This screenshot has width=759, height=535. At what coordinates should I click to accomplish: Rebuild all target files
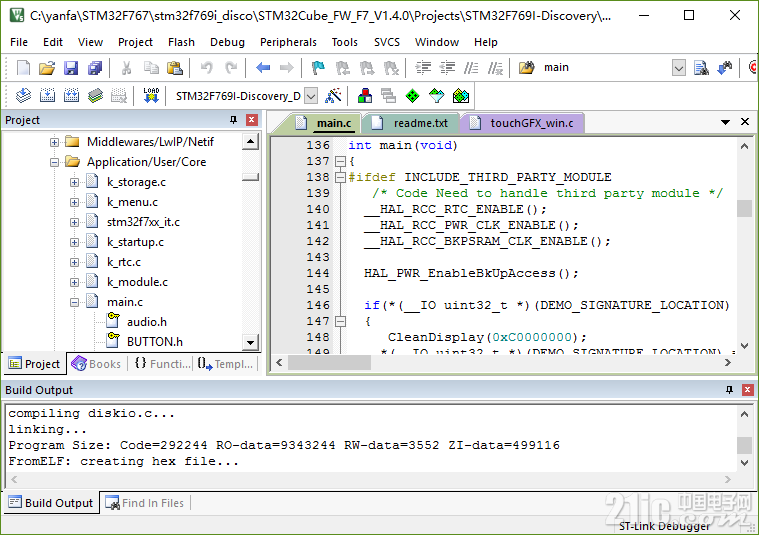click(71, 96)
